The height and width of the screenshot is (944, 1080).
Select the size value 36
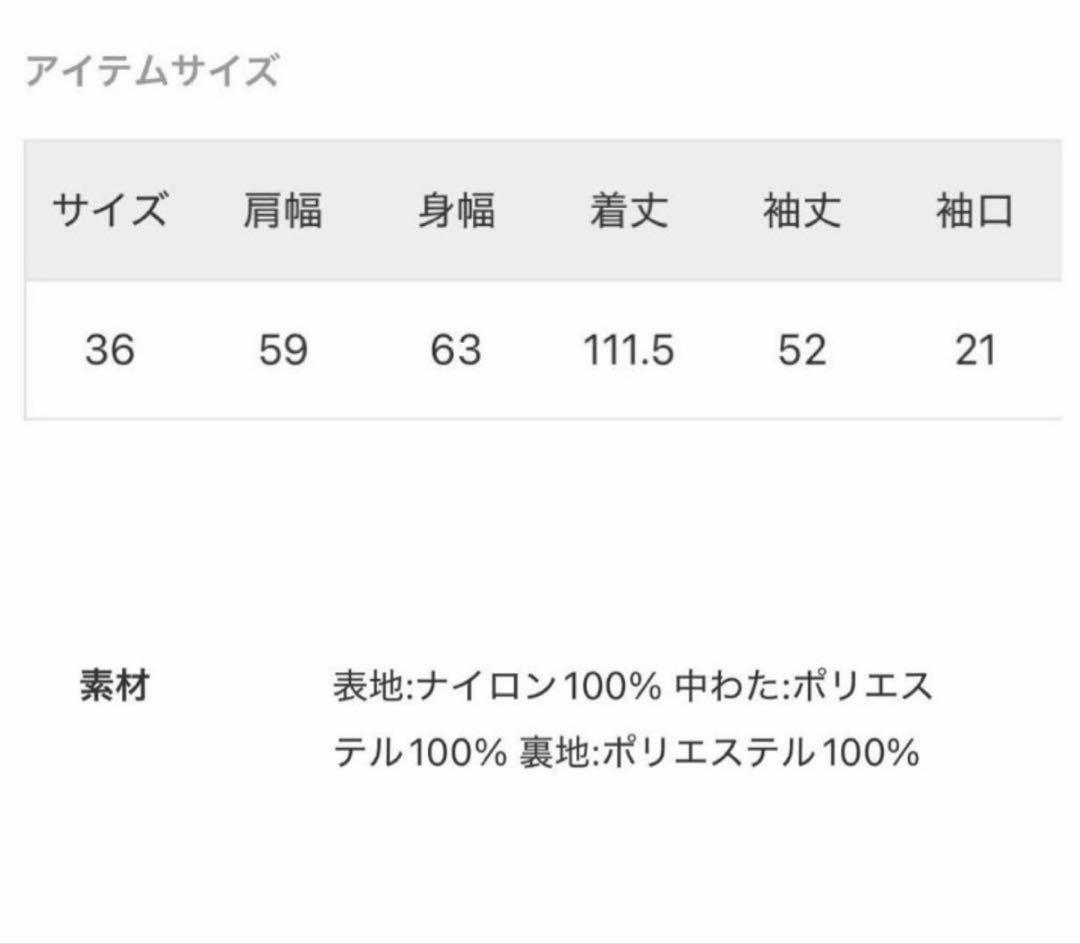(x=110, y=351)
